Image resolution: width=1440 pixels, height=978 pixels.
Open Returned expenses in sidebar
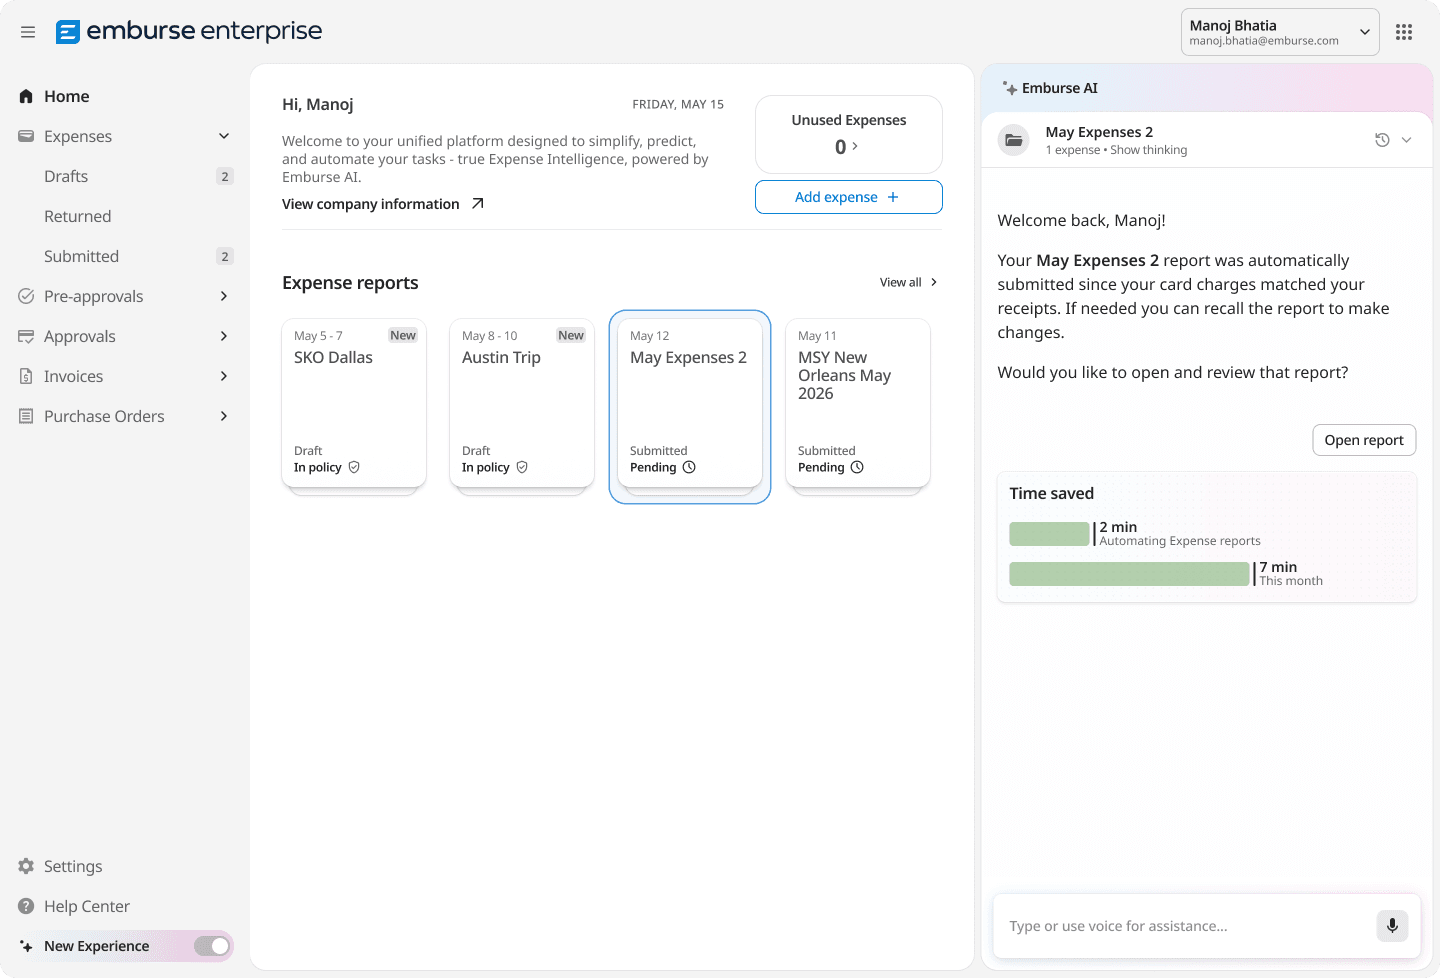click(x=125, y=216)
